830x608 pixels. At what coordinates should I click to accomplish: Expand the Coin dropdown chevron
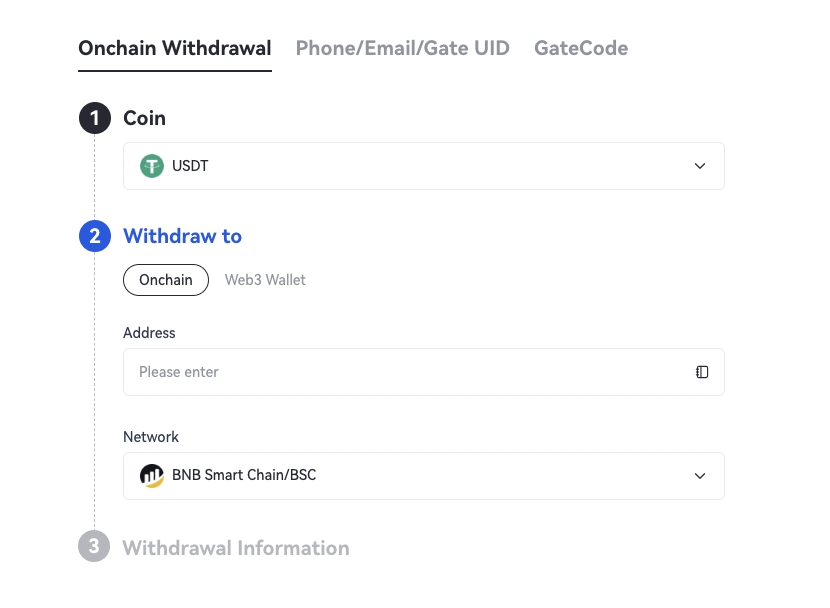(700, 166)
